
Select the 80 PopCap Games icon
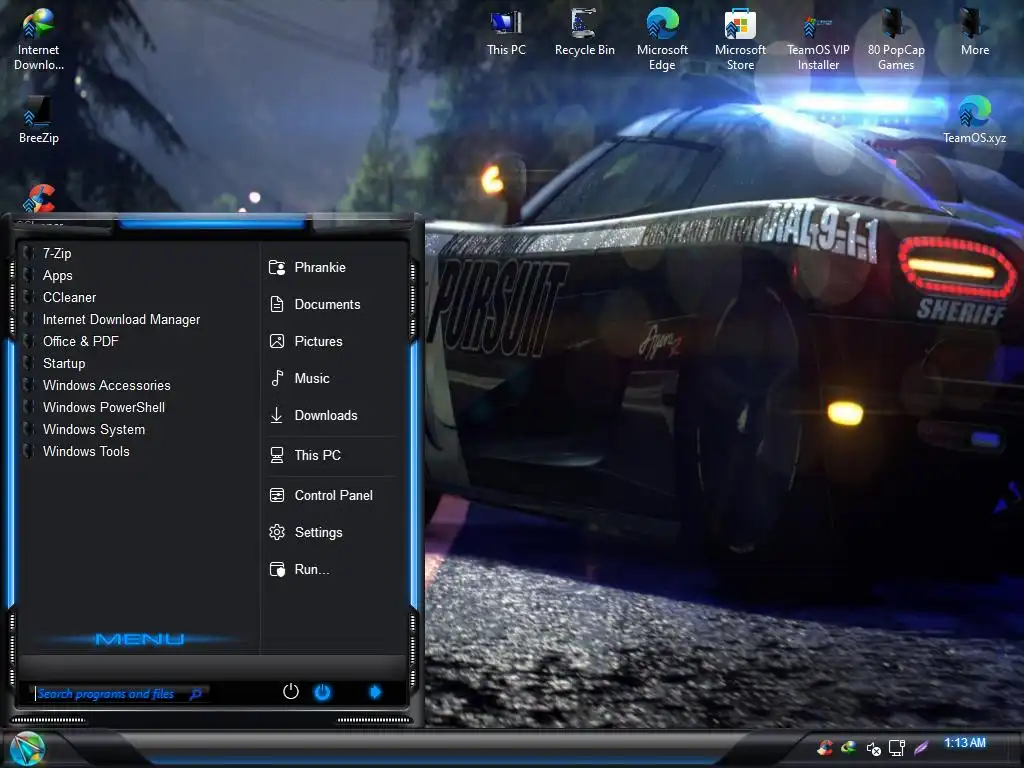coord(895,39)
